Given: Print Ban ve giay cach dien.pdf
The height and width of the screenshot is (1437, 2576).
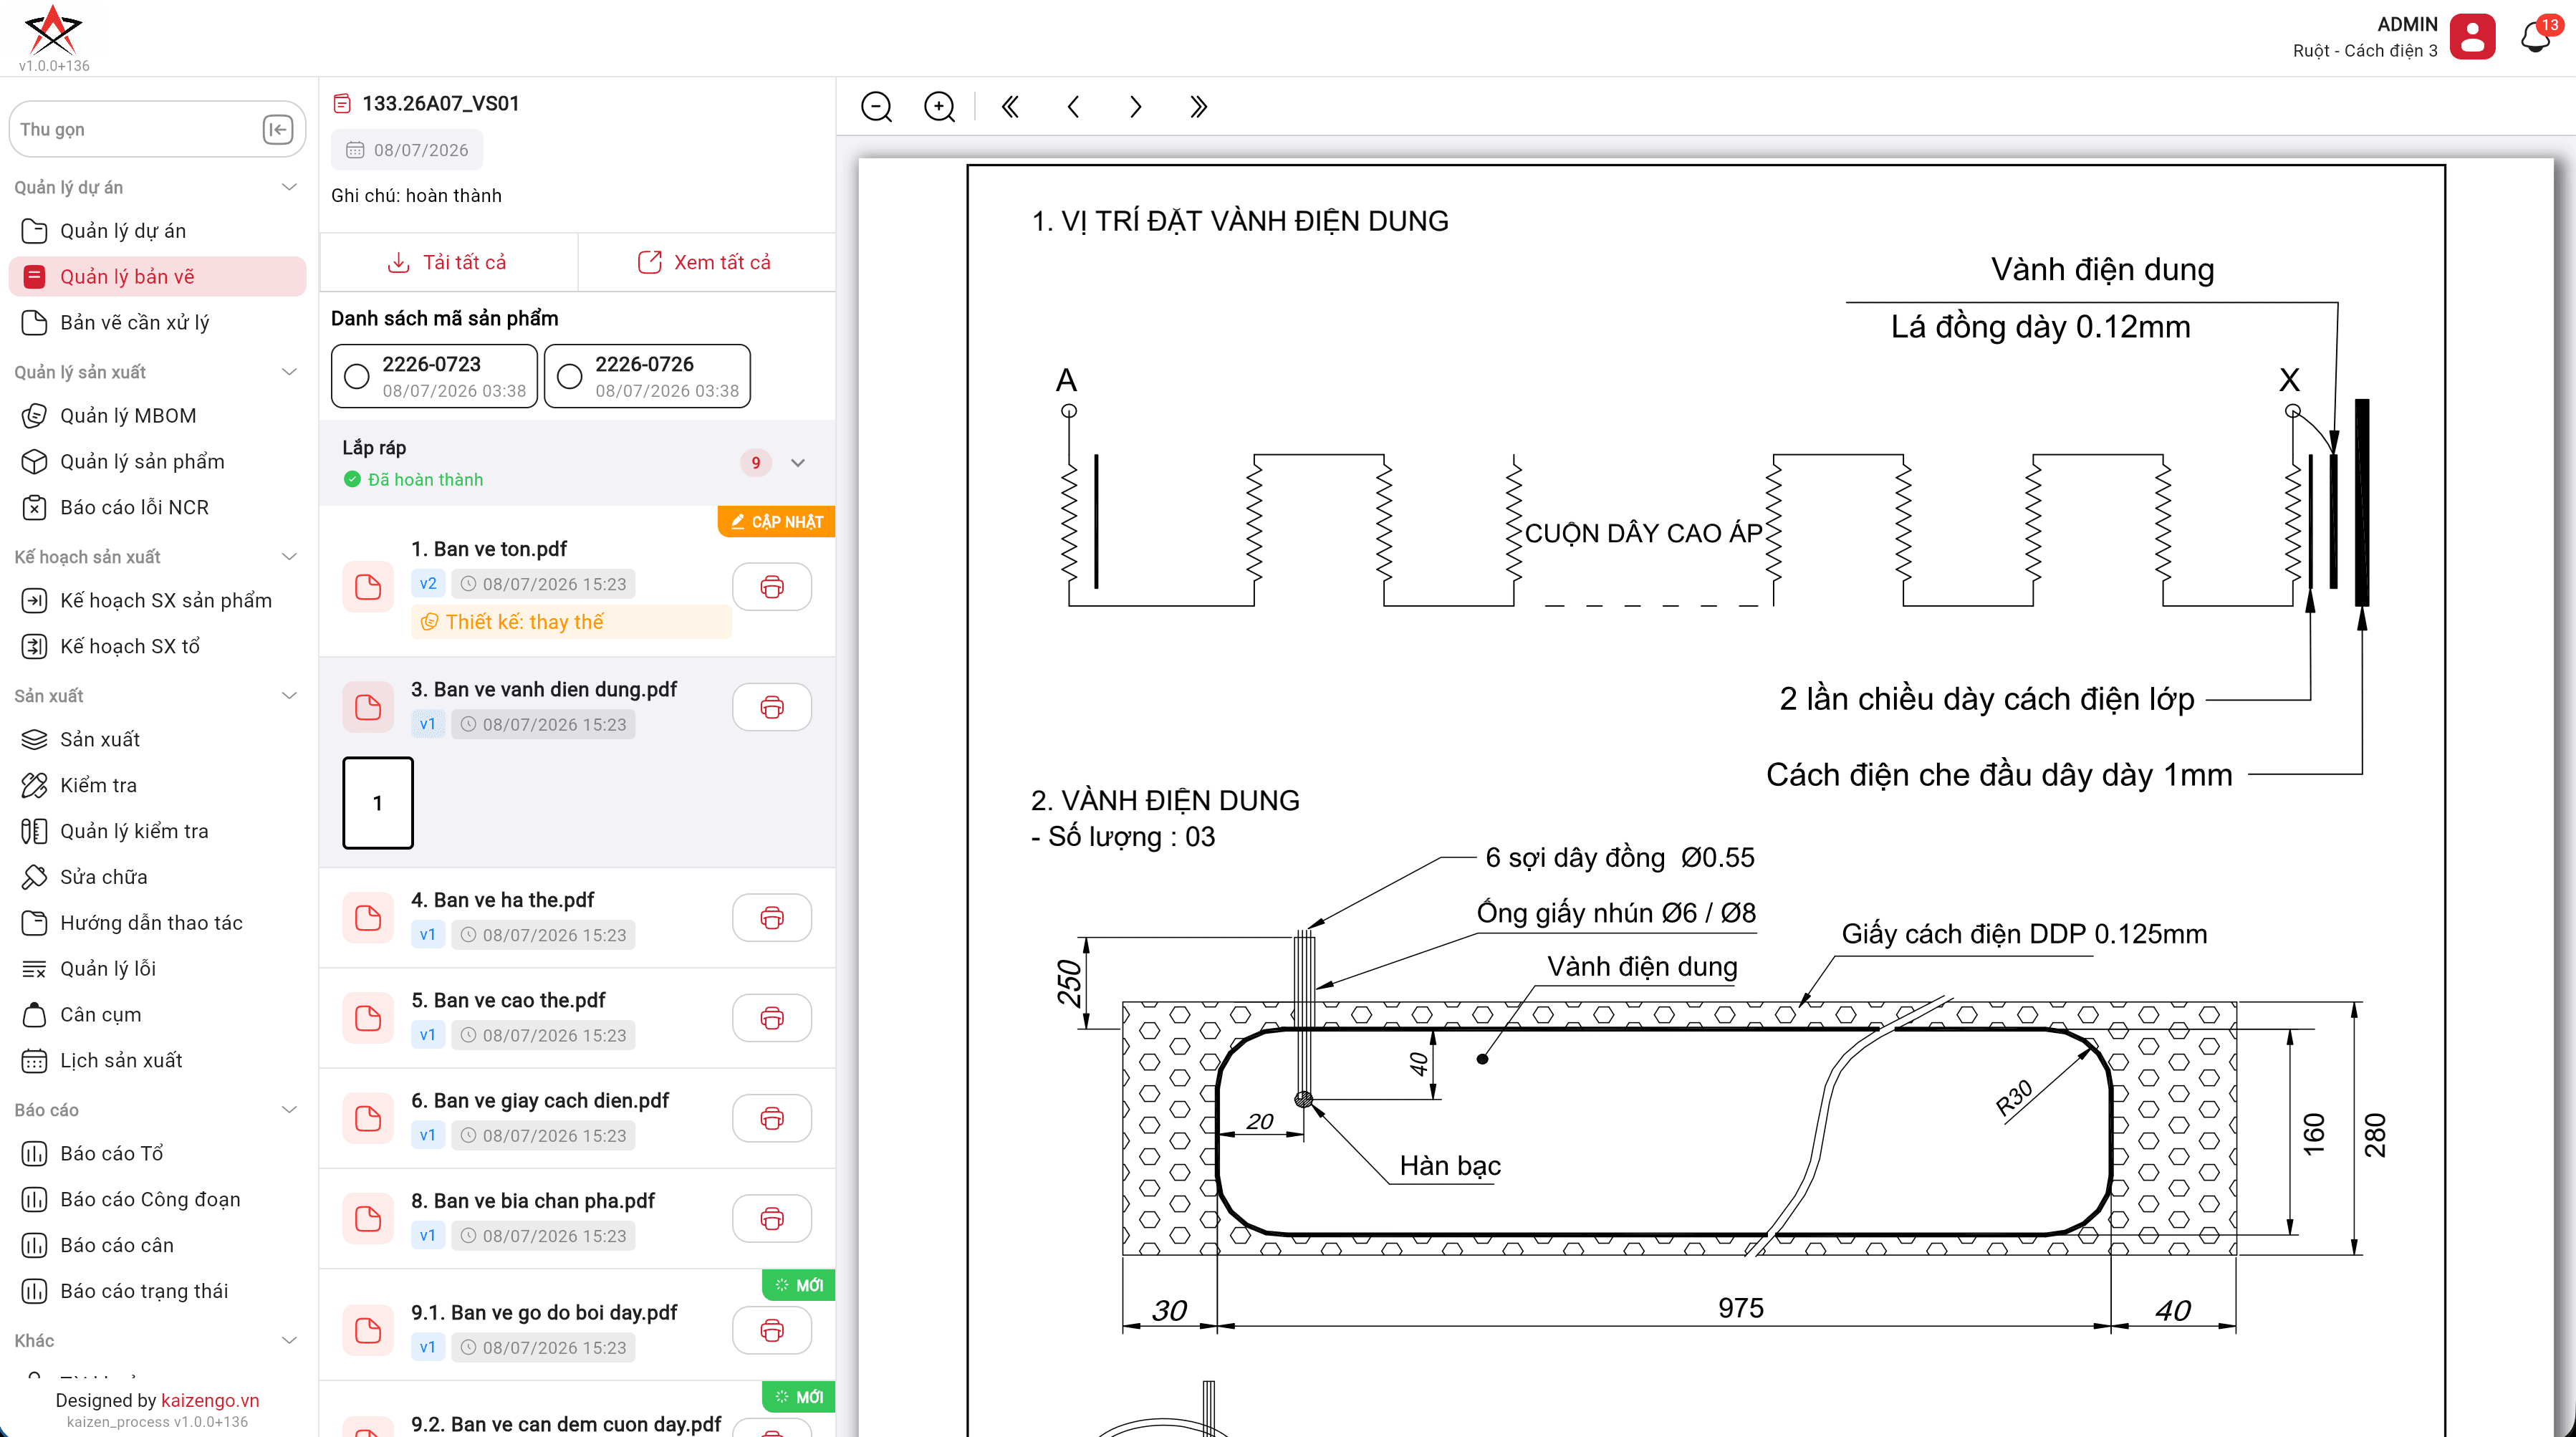Looking at the screenshot, I should tap(772, 1118).
